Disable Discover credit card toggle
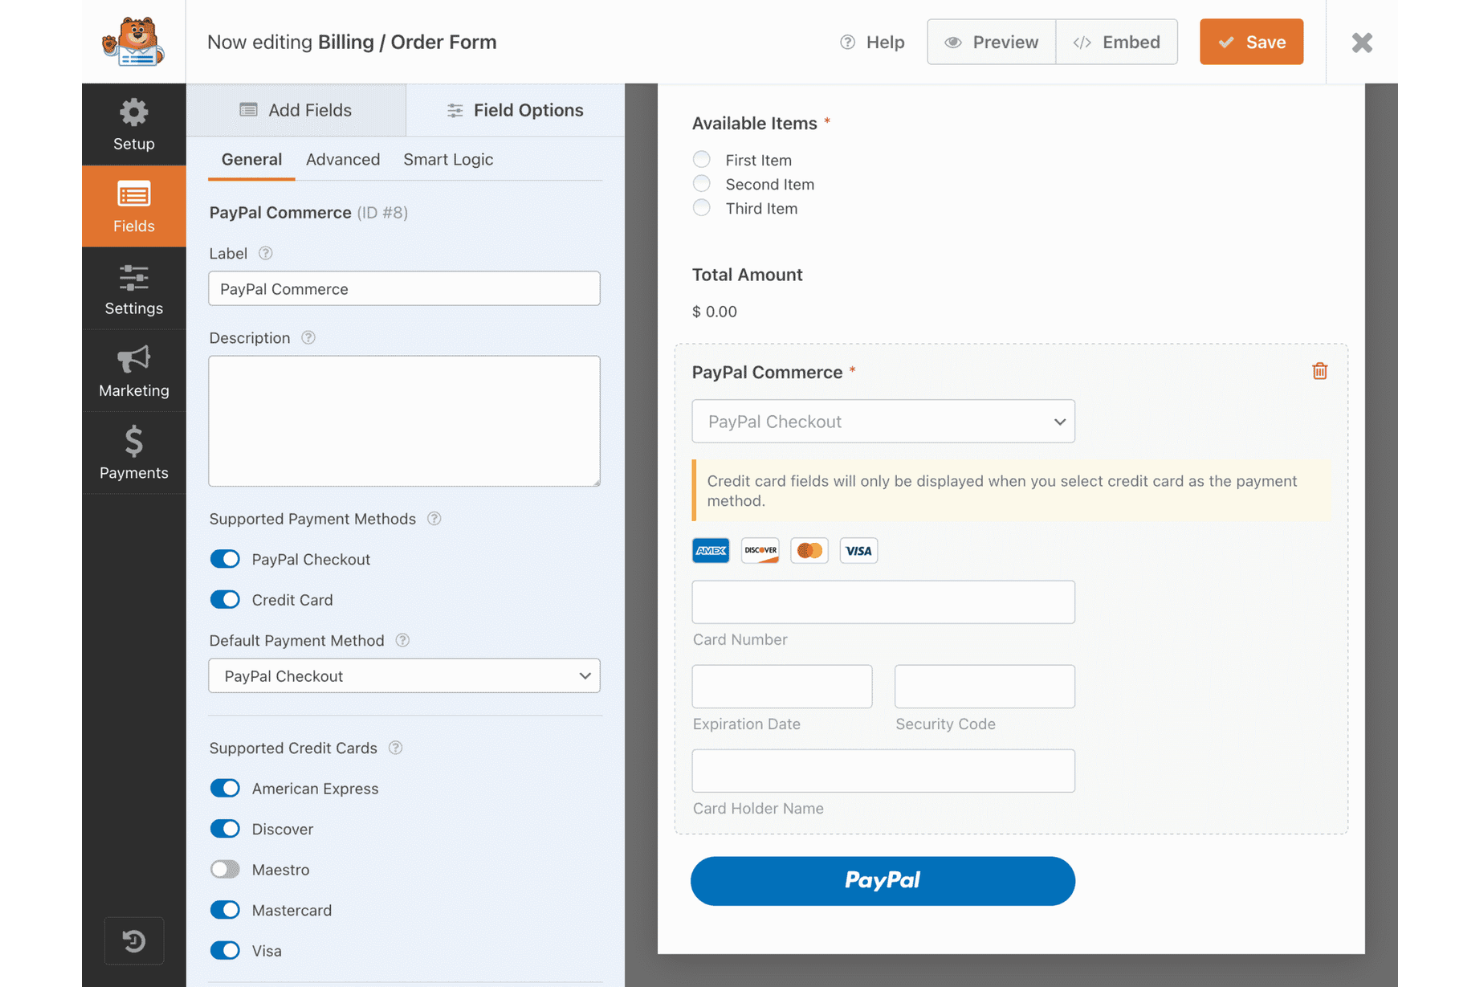Viewport: 1480px width, 987px height. point(225,829)
